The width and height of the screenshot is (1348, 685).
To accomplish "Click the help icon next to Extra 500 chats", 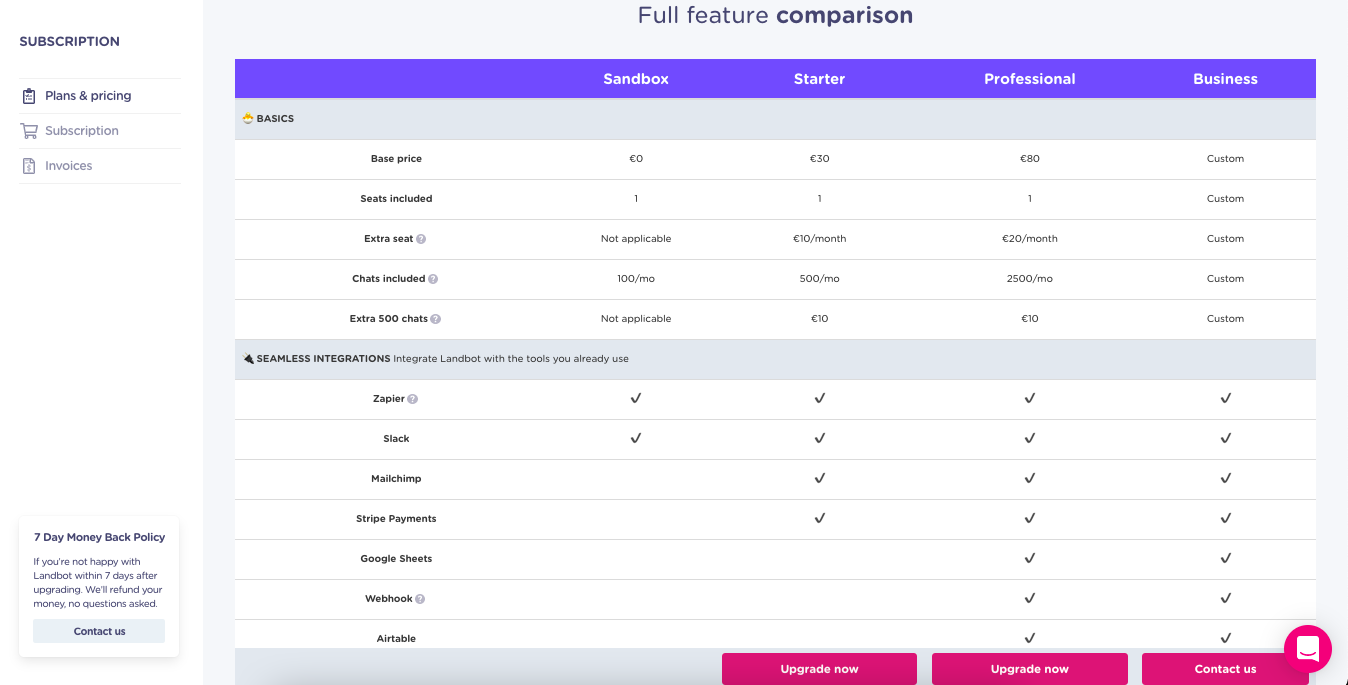I will click(436, 319).
